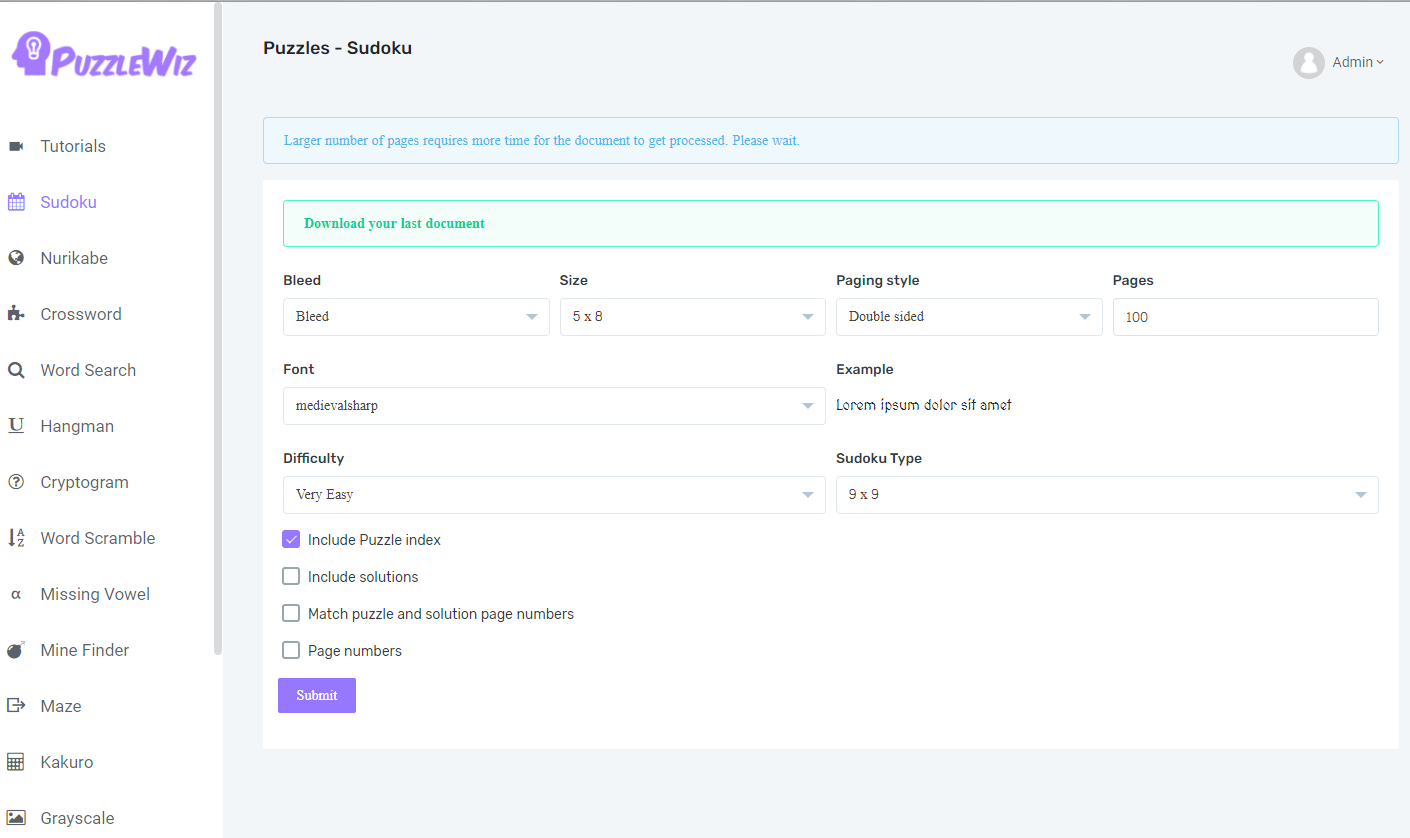Click the Lorem ipsum font example text
1410x838 pixels.
coord(924,405)
